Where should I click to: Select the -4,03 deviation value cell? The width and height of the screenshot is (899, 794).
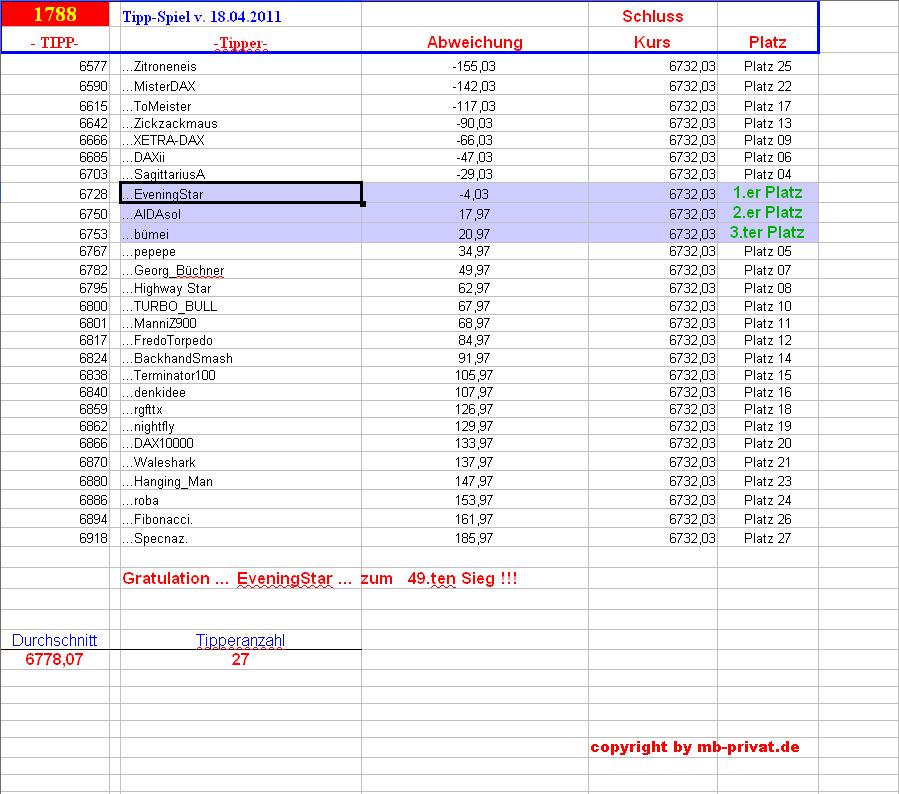coord(475,194)
